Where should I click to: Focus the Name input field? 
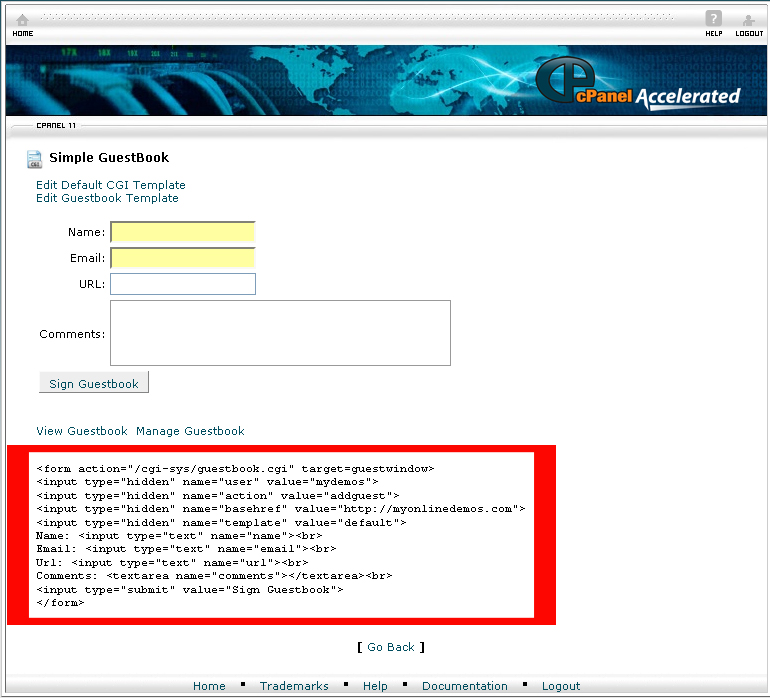pyautogui.click(x=183, y=232)
